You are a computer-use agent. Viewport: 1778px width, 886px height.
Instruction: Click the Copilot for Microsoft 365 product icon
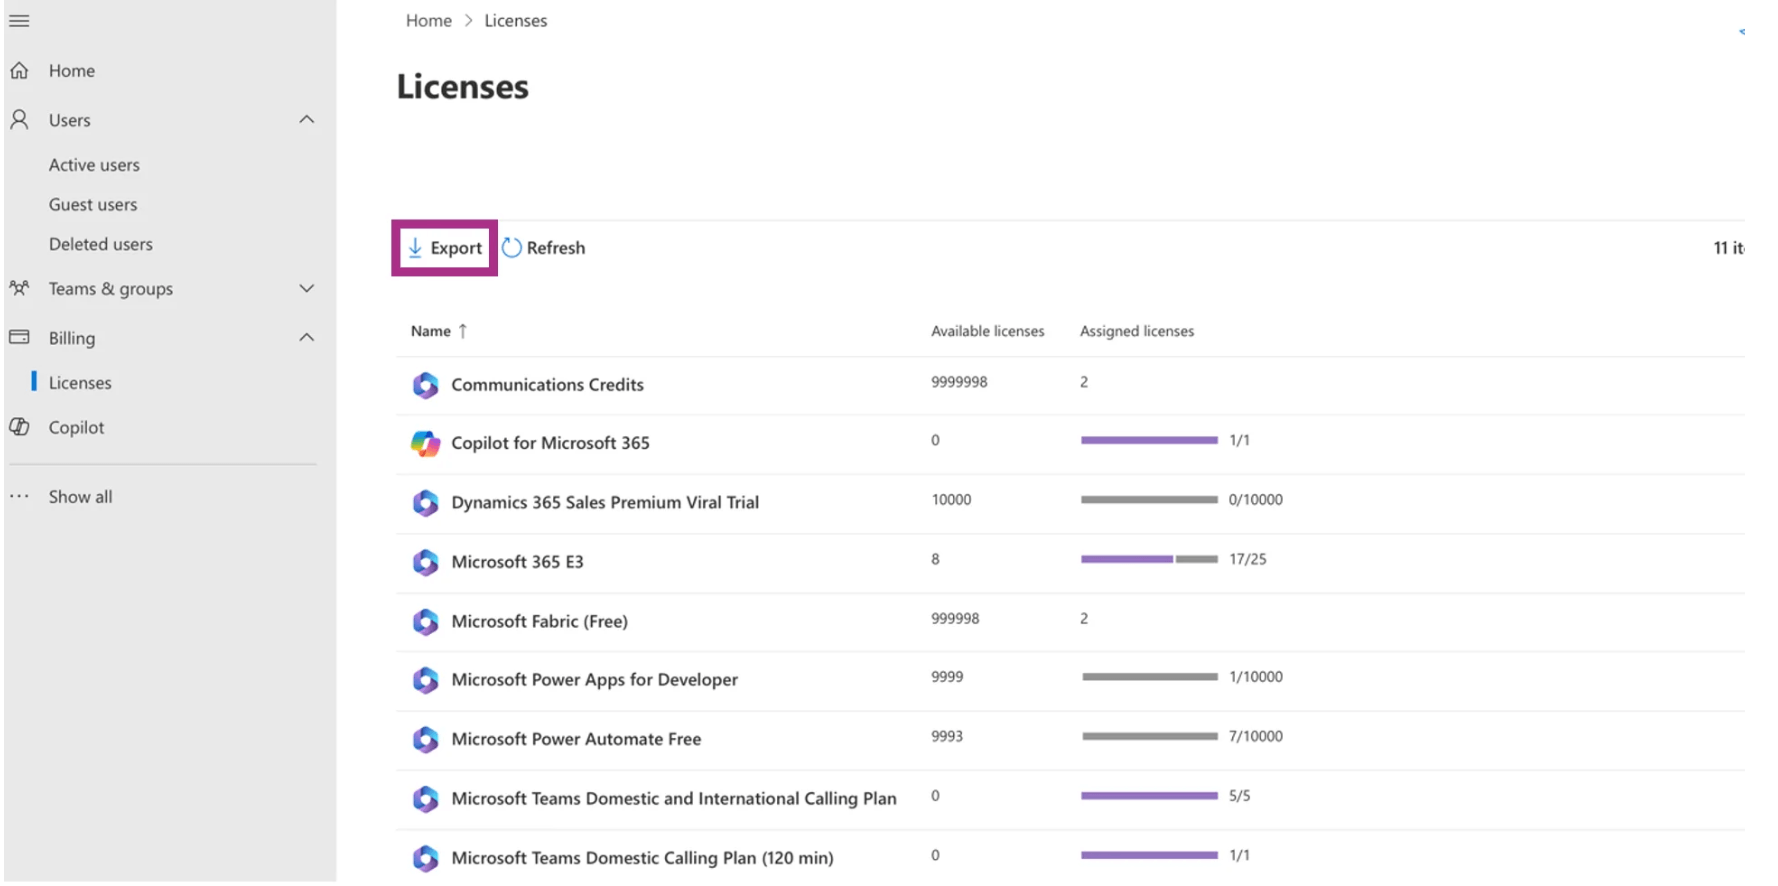point(425,443)
